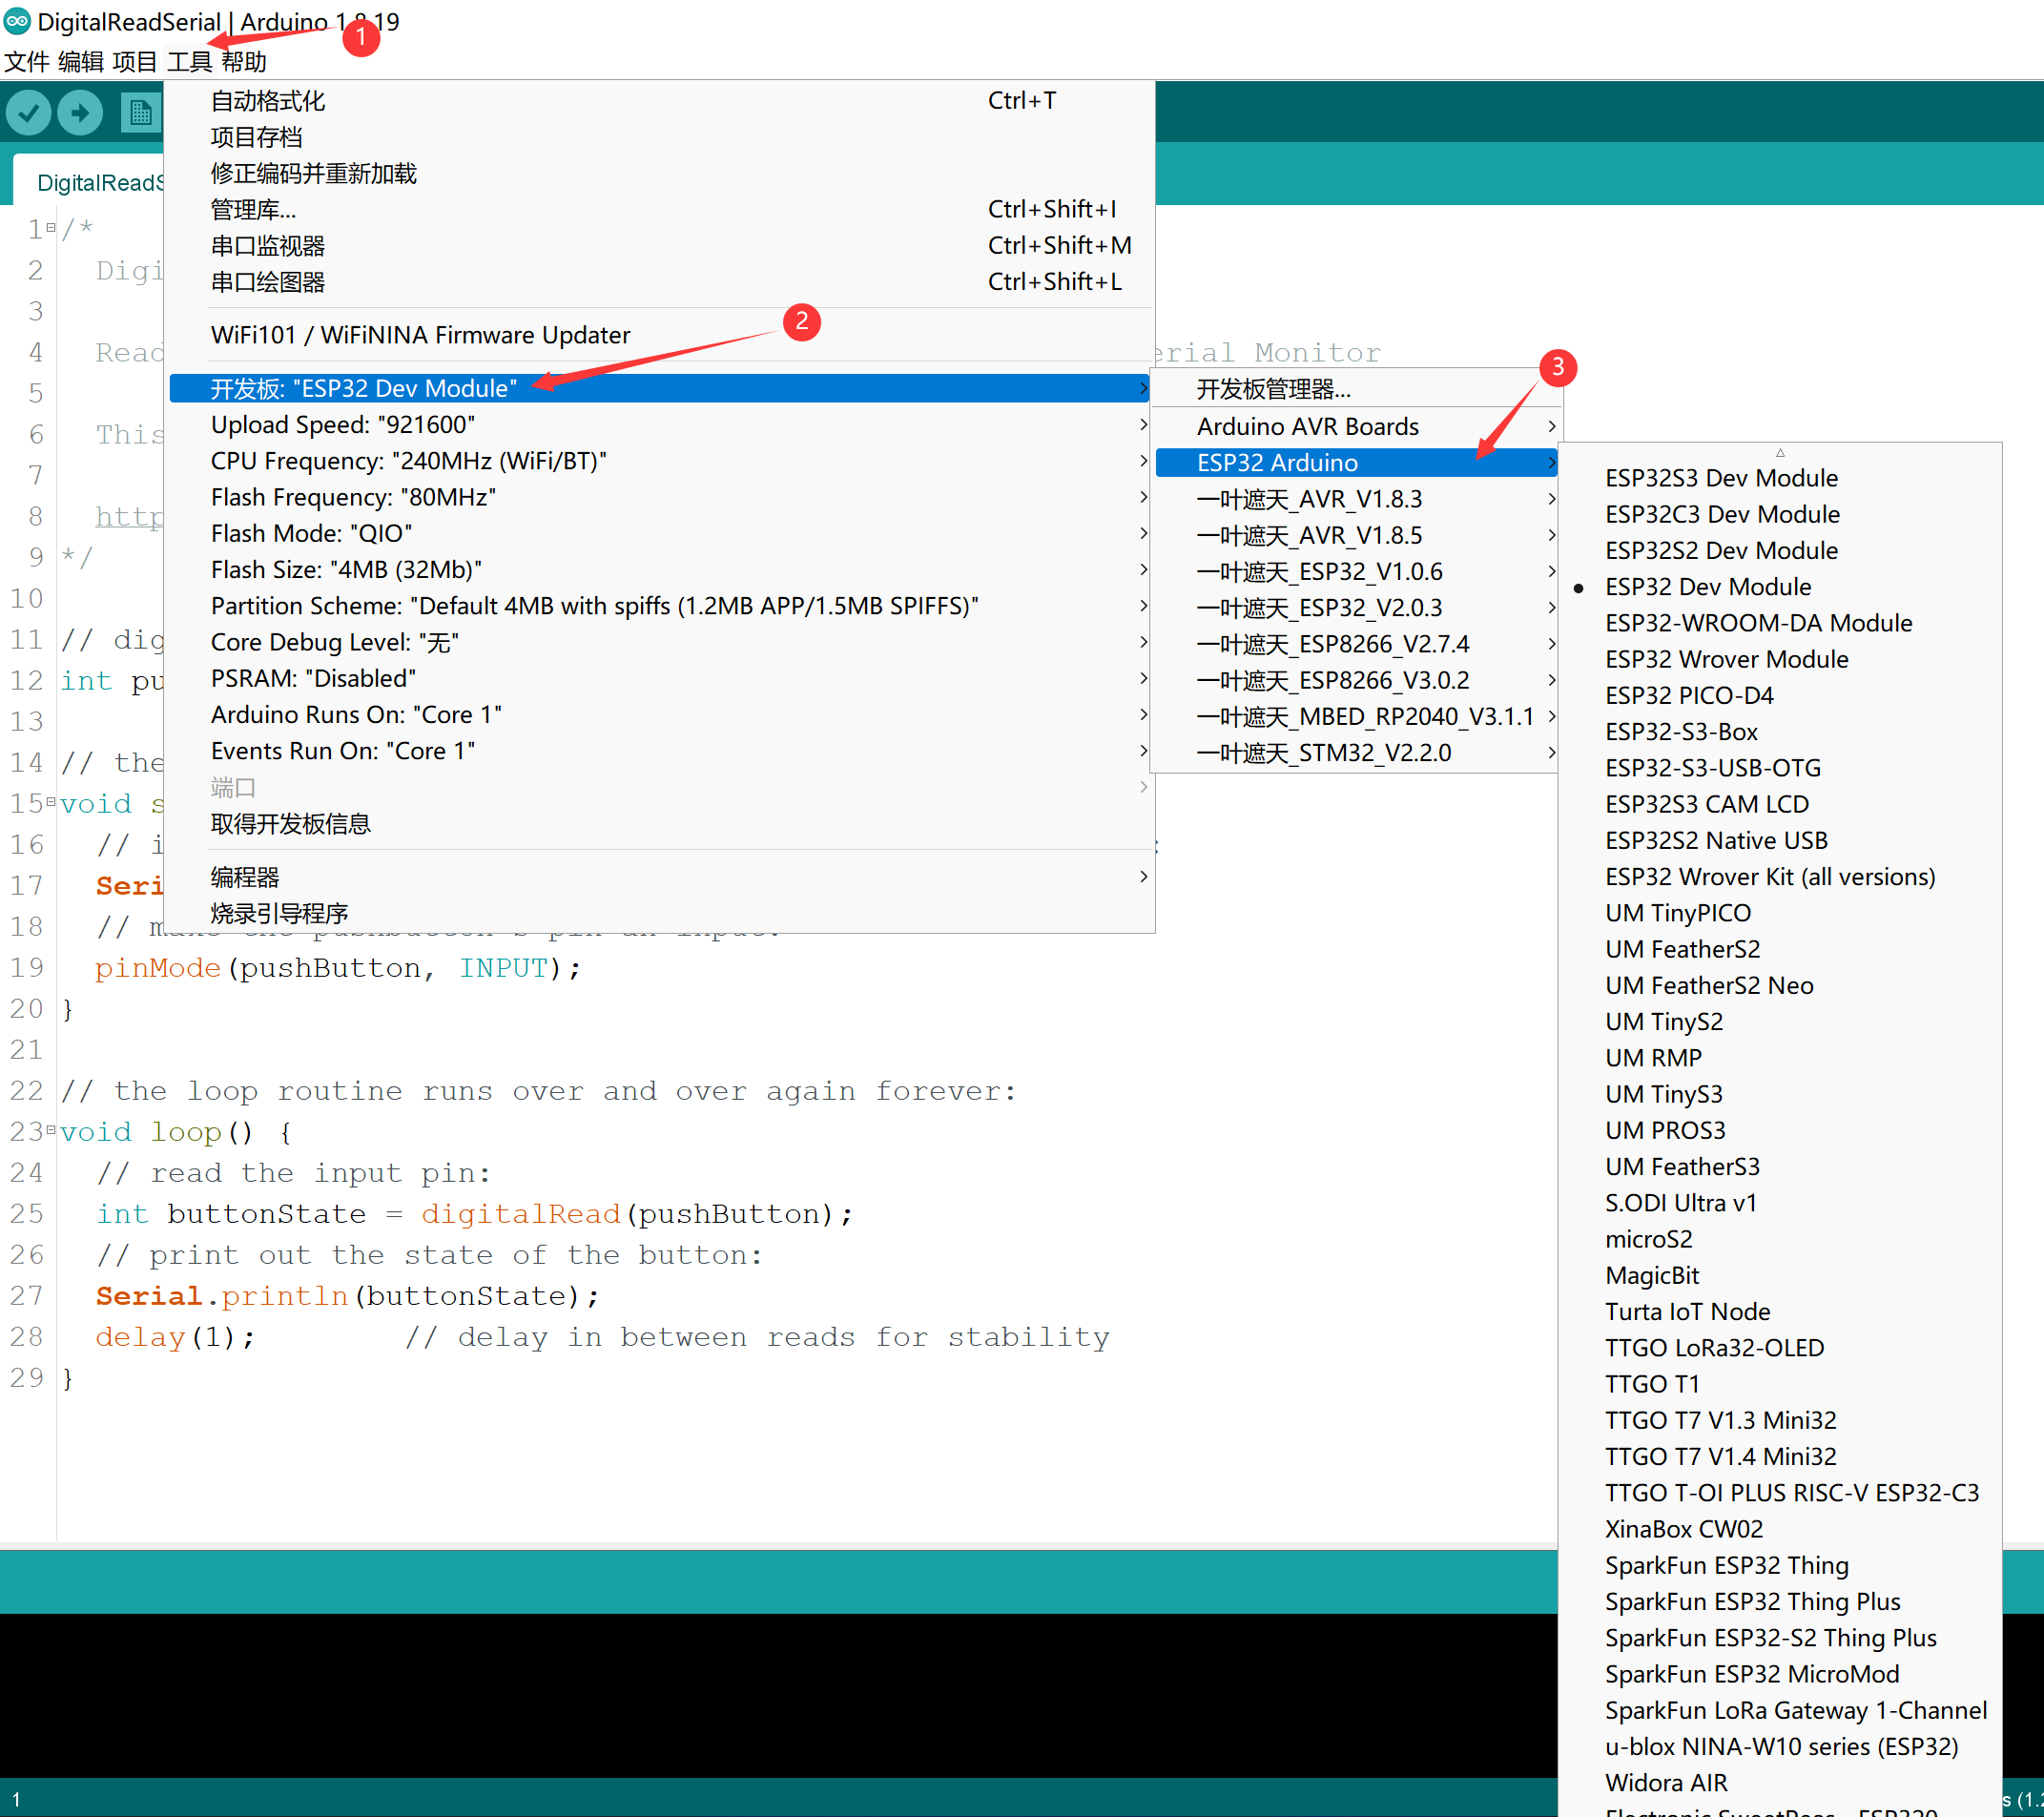Open 开发板管理器... entry

(1273, 389)
